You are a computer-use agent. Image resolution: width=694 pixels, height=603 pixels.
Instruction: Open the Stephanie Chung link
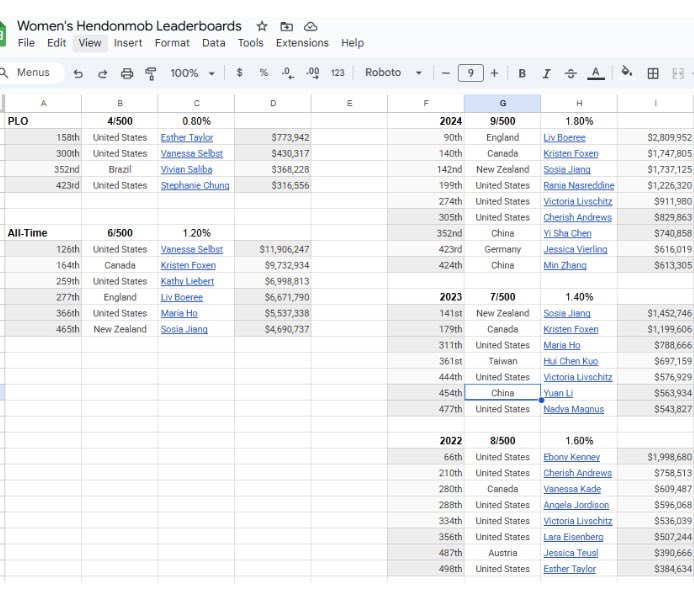[x=195, y=186]
